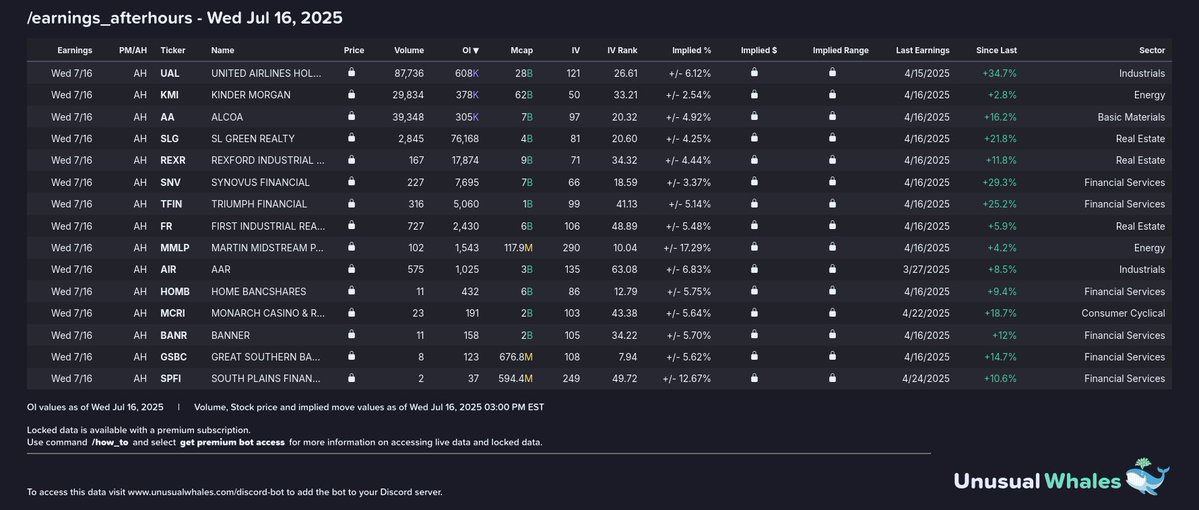Click the Implied $ lock icon for UAL

click(754, 73)
